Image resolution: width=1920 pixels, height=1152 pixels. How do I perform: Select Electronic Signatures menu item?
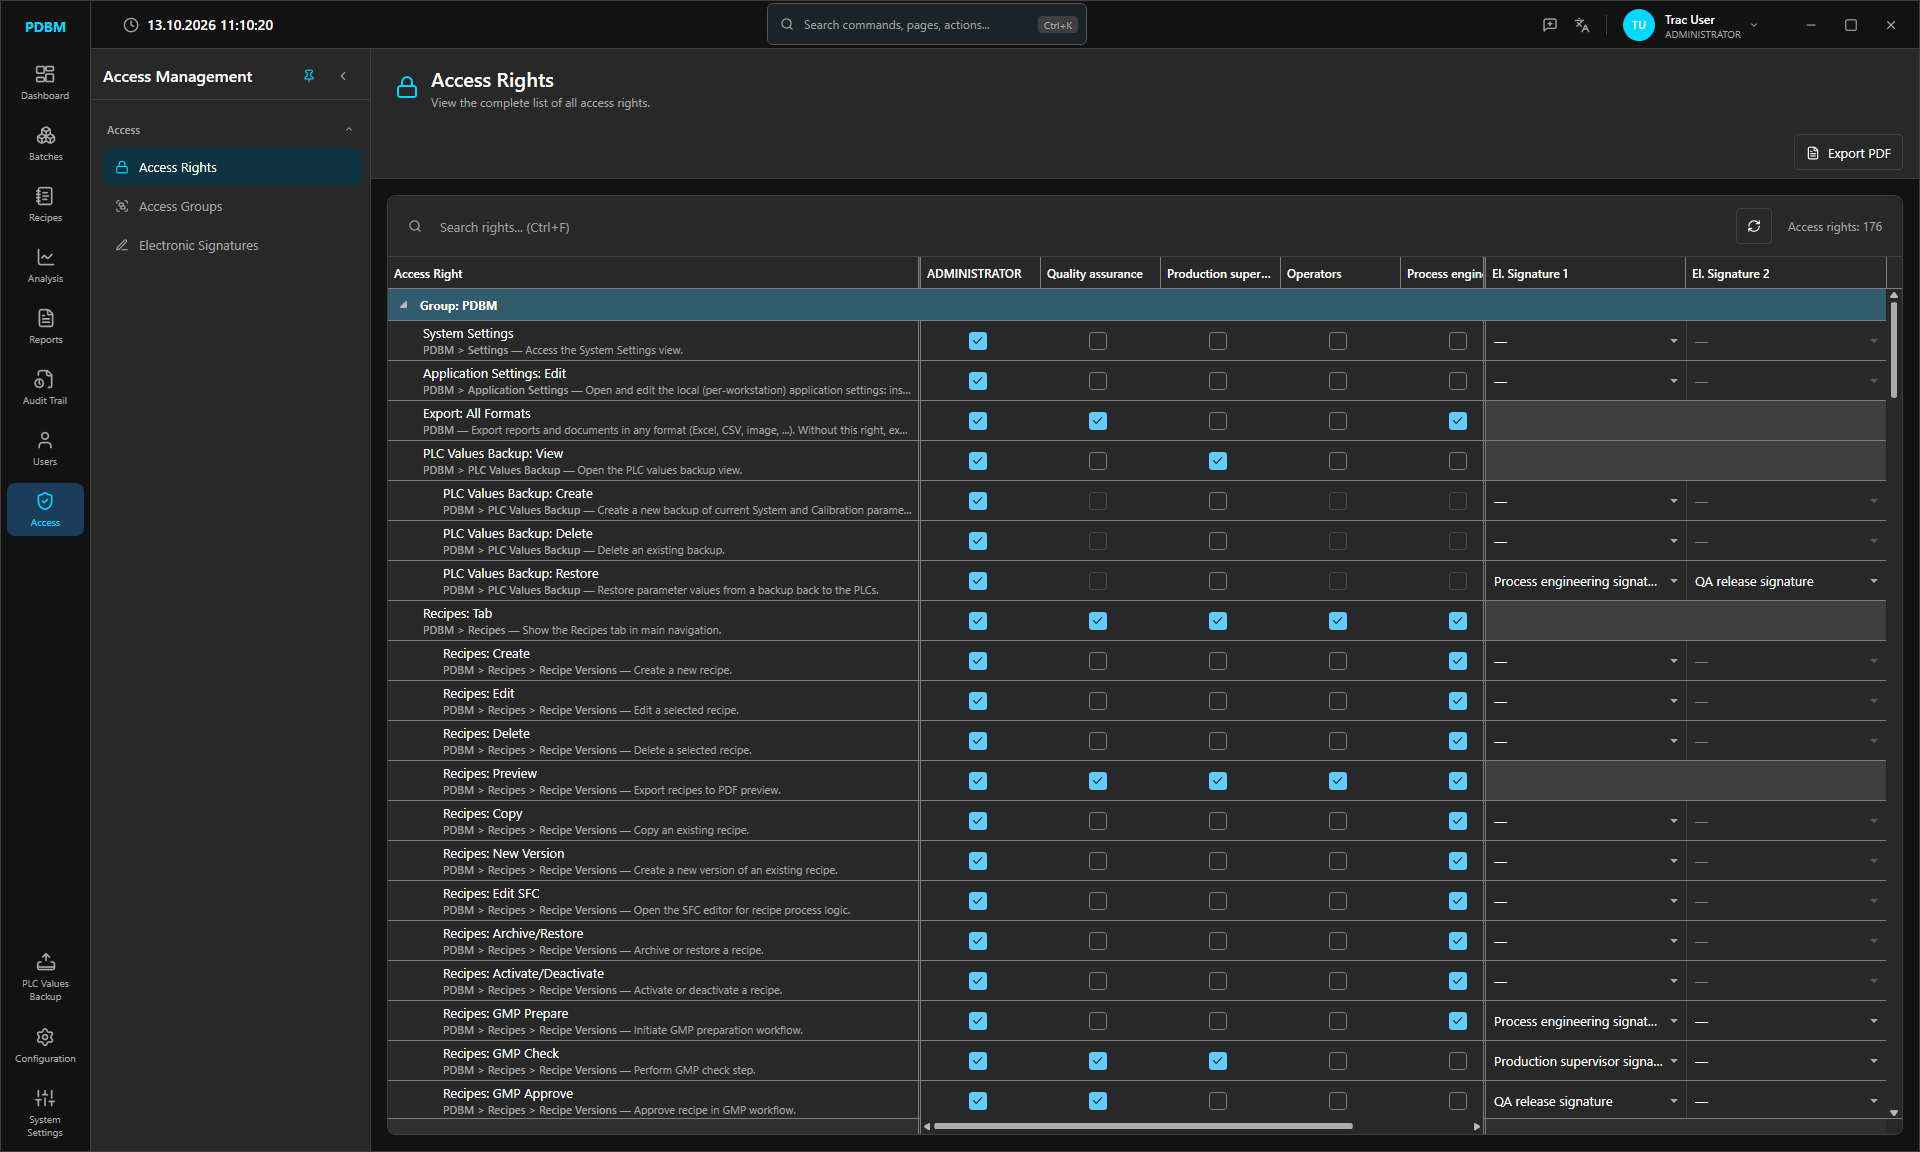[x=232, y=245]
